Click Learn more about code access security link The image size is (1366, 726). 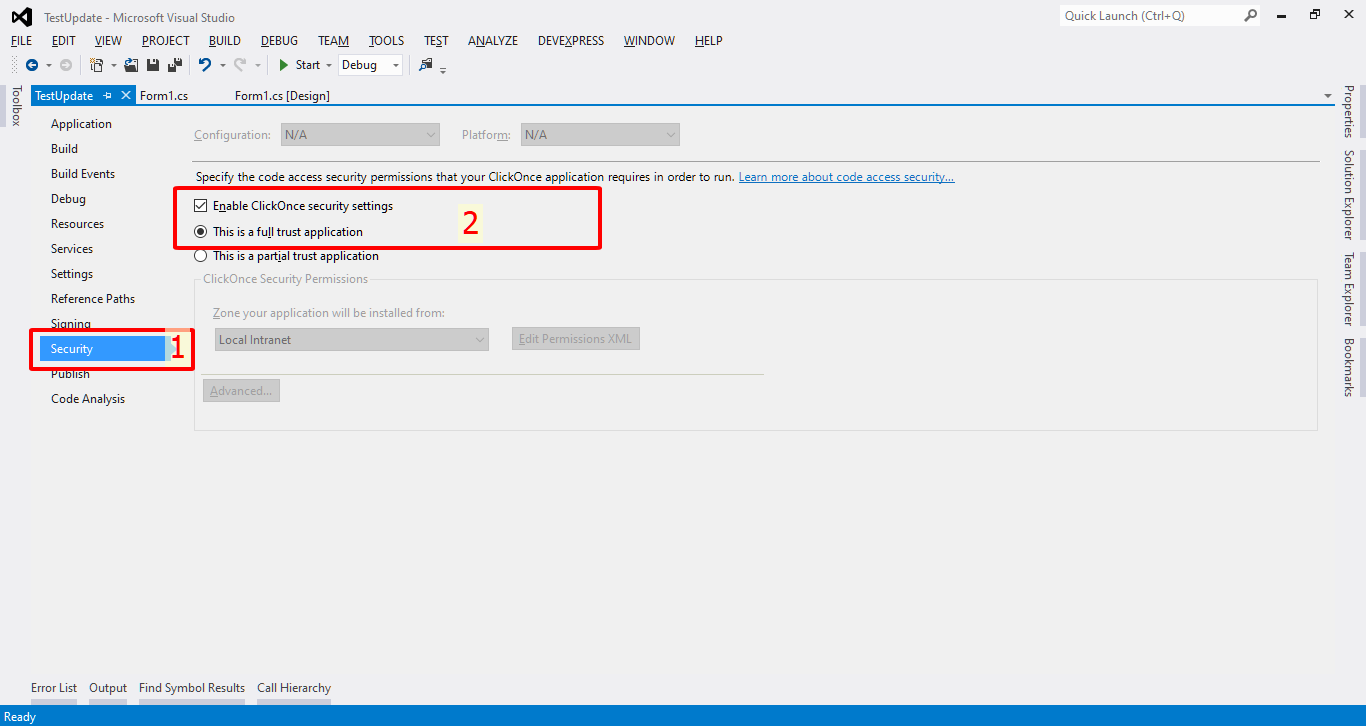(x=846, y=177)
